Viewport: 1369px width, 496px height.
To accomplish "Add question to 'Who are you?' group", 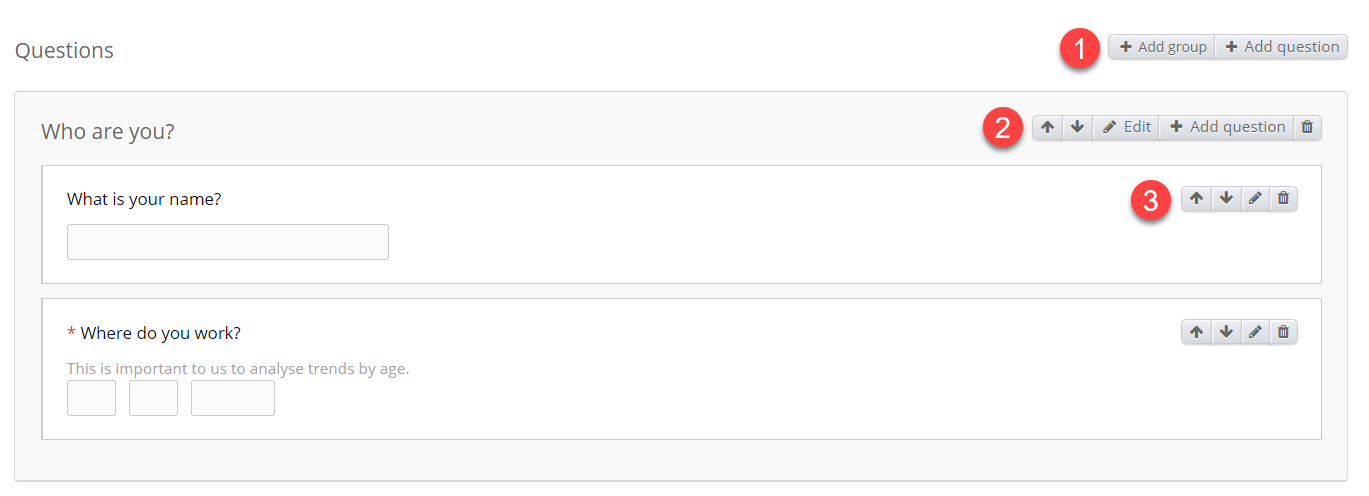I will pyautogui.click(x=1227, y=127).
